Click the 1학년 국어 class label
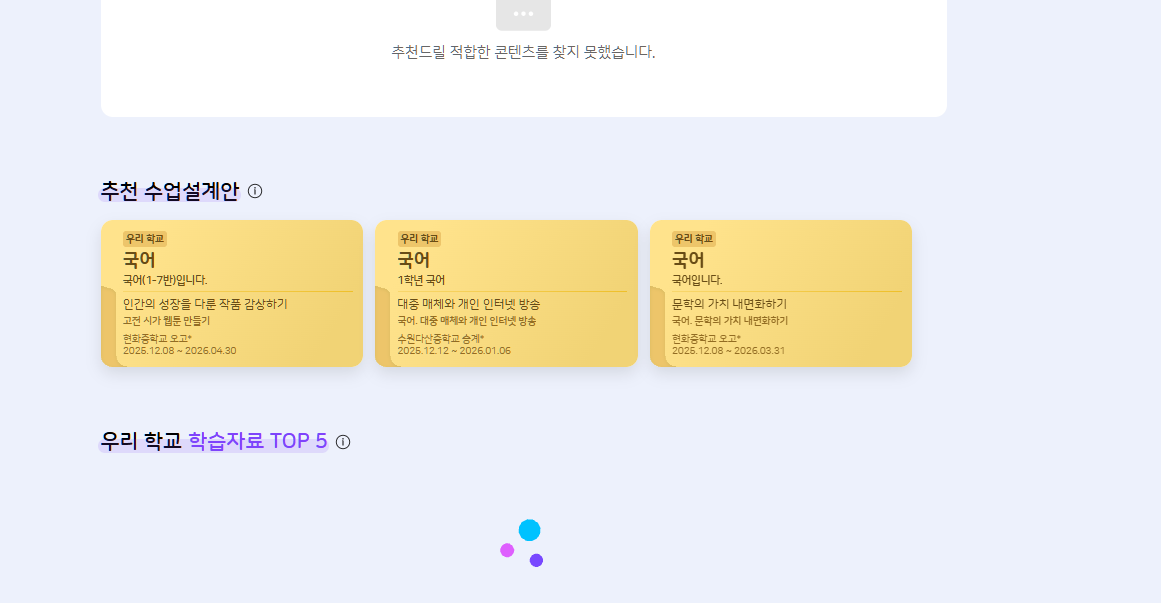Viewport: 1161px width, 603px height. coord(421,280)
